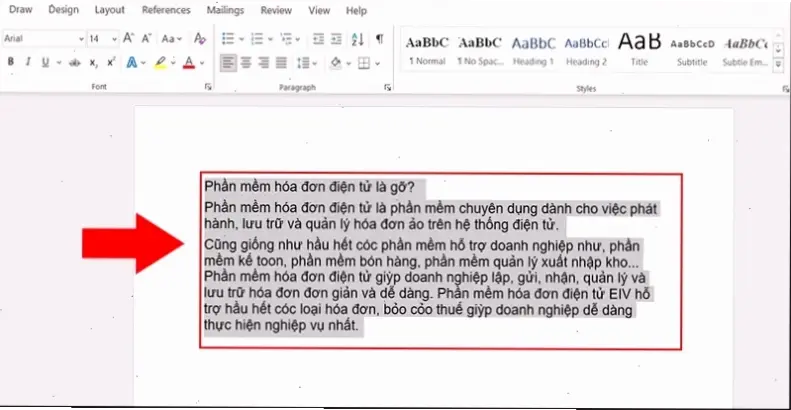The width and height of the screenshot is (791, 410).
Task: Click heading 'Phần mềm hóa đơn điện tử là gỡ?'
Action: [x=309, y=187]
